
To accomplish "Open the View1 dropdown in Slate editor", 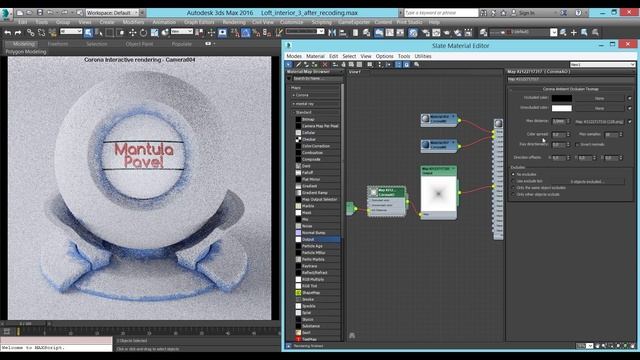I will pos(603,64).
